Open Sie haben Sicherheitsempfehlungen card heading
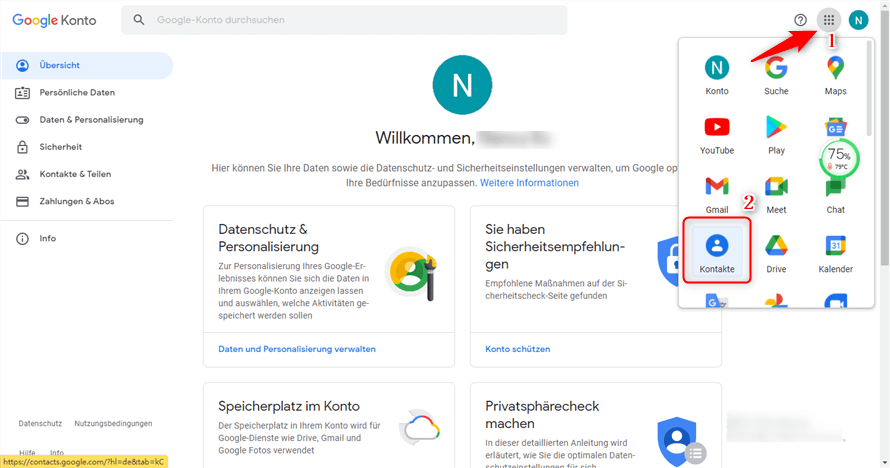This screenshot has height=468, width=890. [555, 247]
